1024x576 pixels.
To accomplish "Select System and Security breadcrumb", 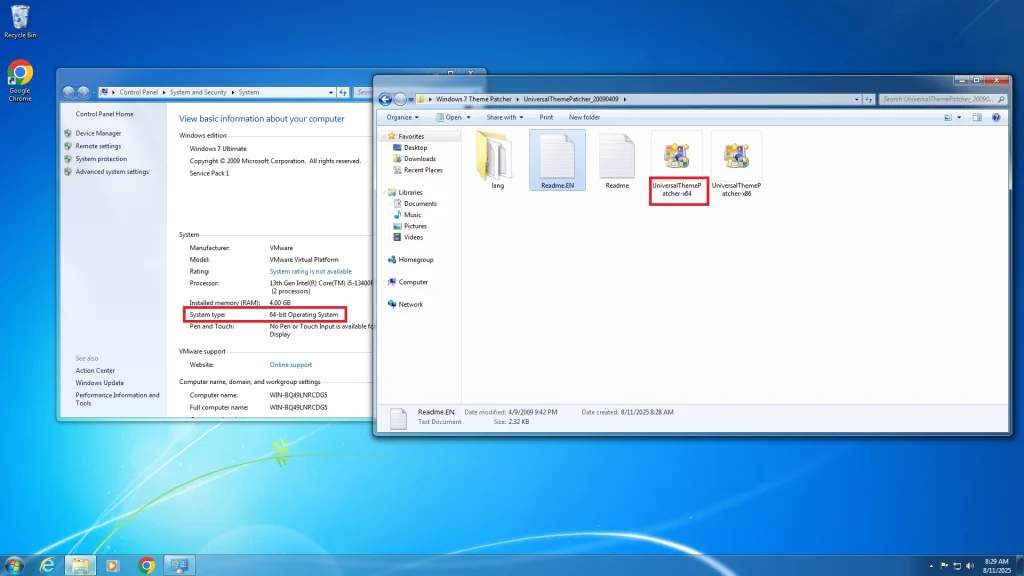I will tap(198, 92).
